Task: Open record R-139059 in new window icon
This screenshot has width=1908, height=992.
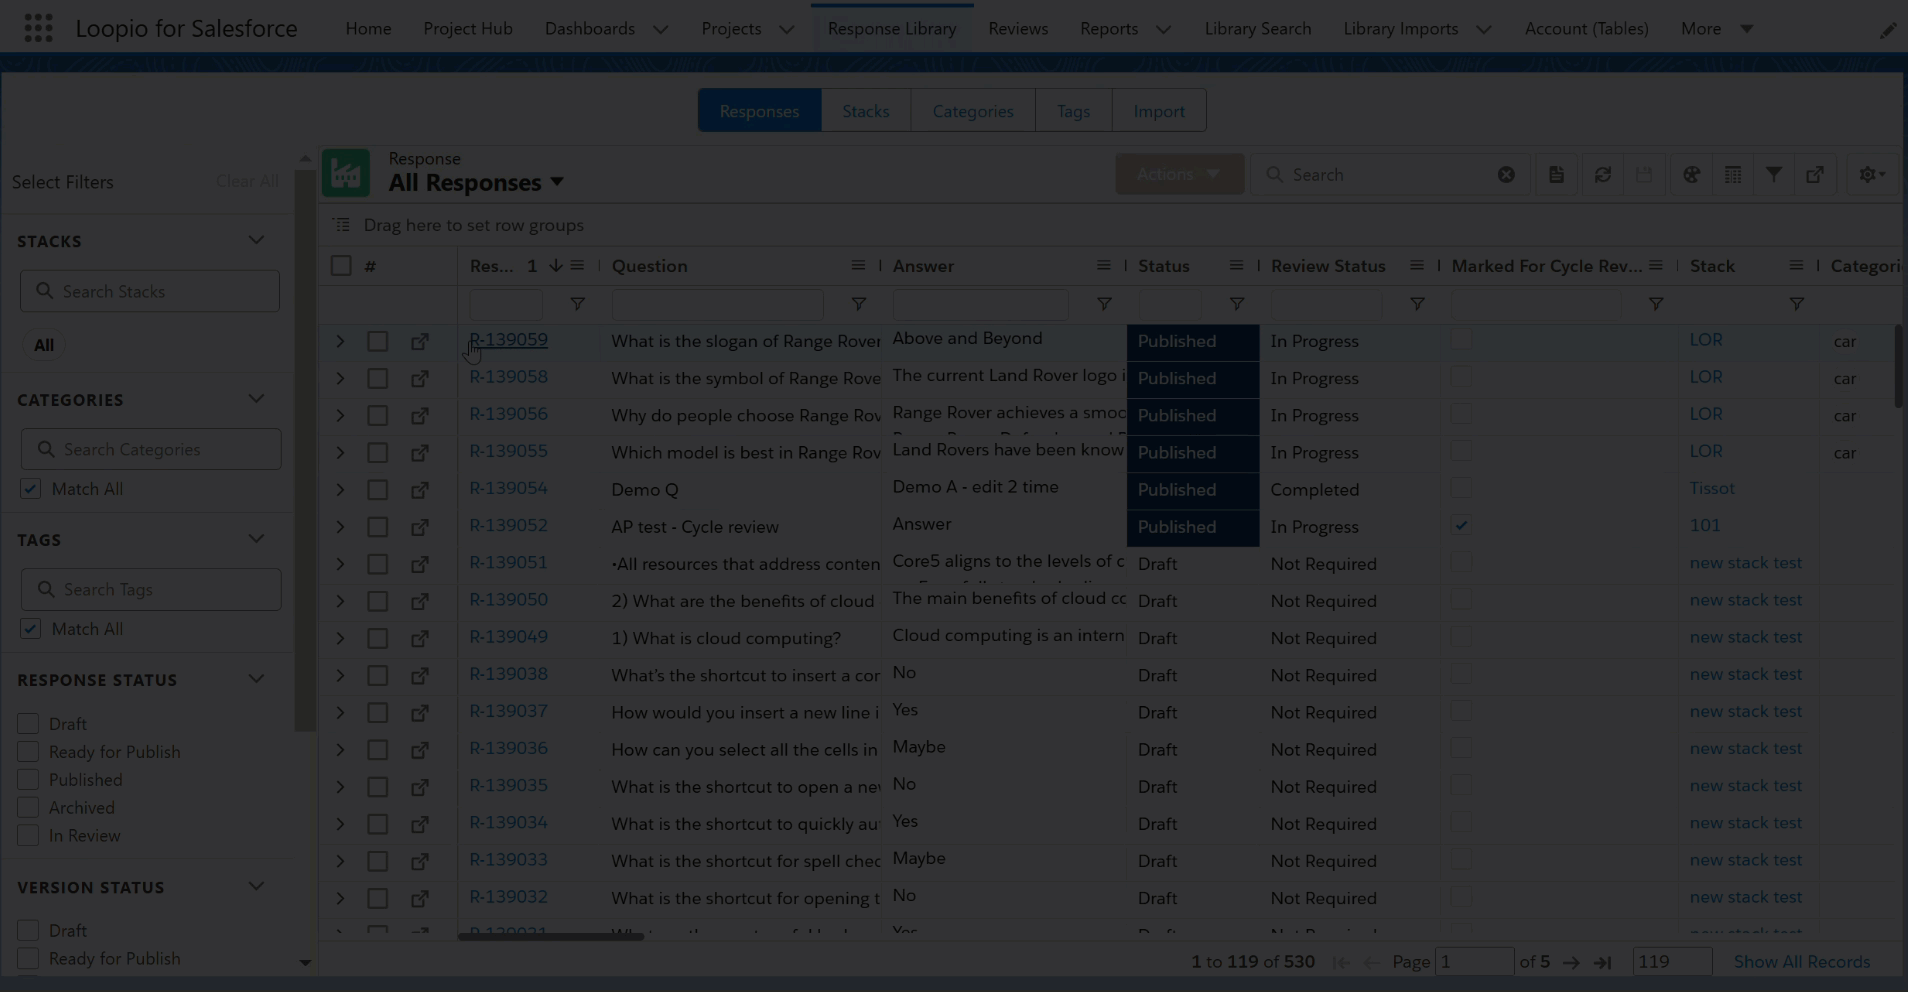Action: 420,341
